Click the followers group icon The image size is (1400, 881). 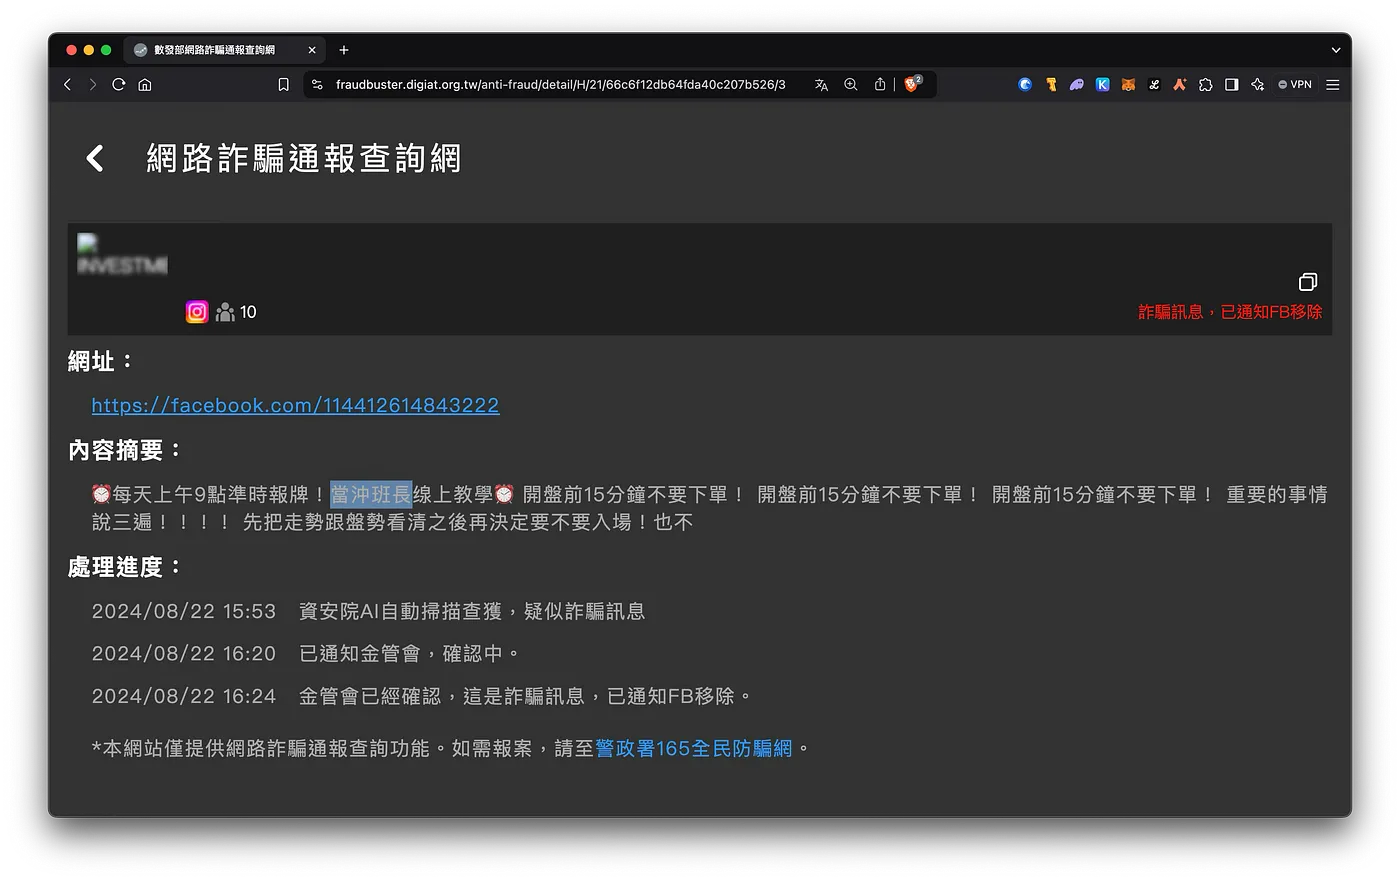225,312
